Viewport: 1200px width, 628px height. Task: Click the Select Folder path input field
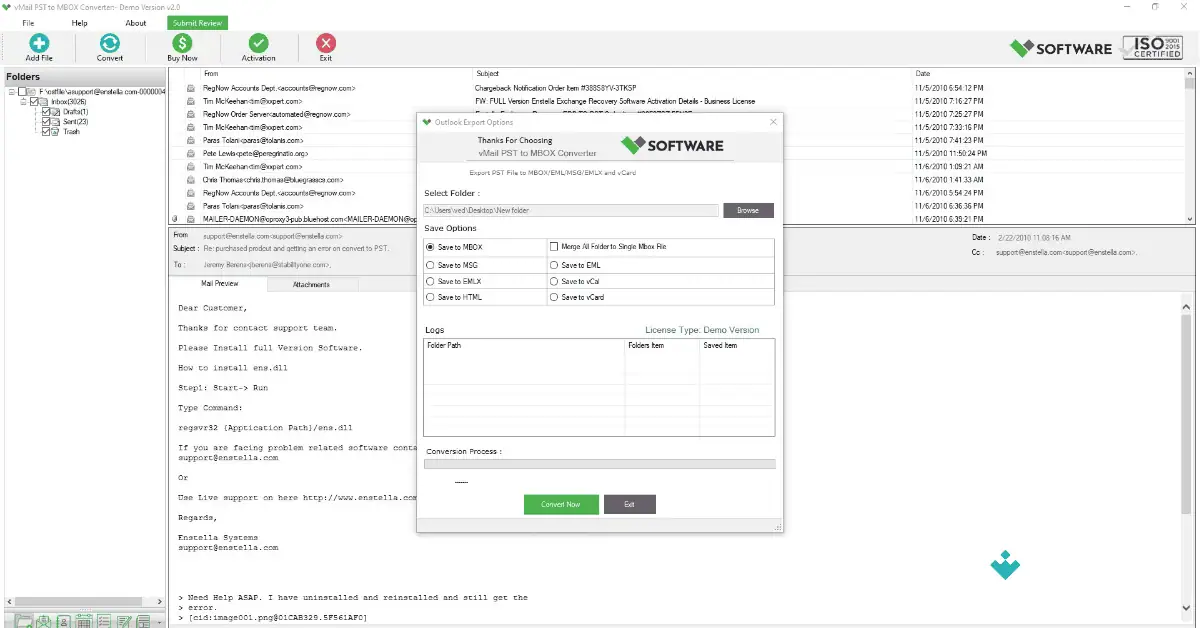(570, 210)
